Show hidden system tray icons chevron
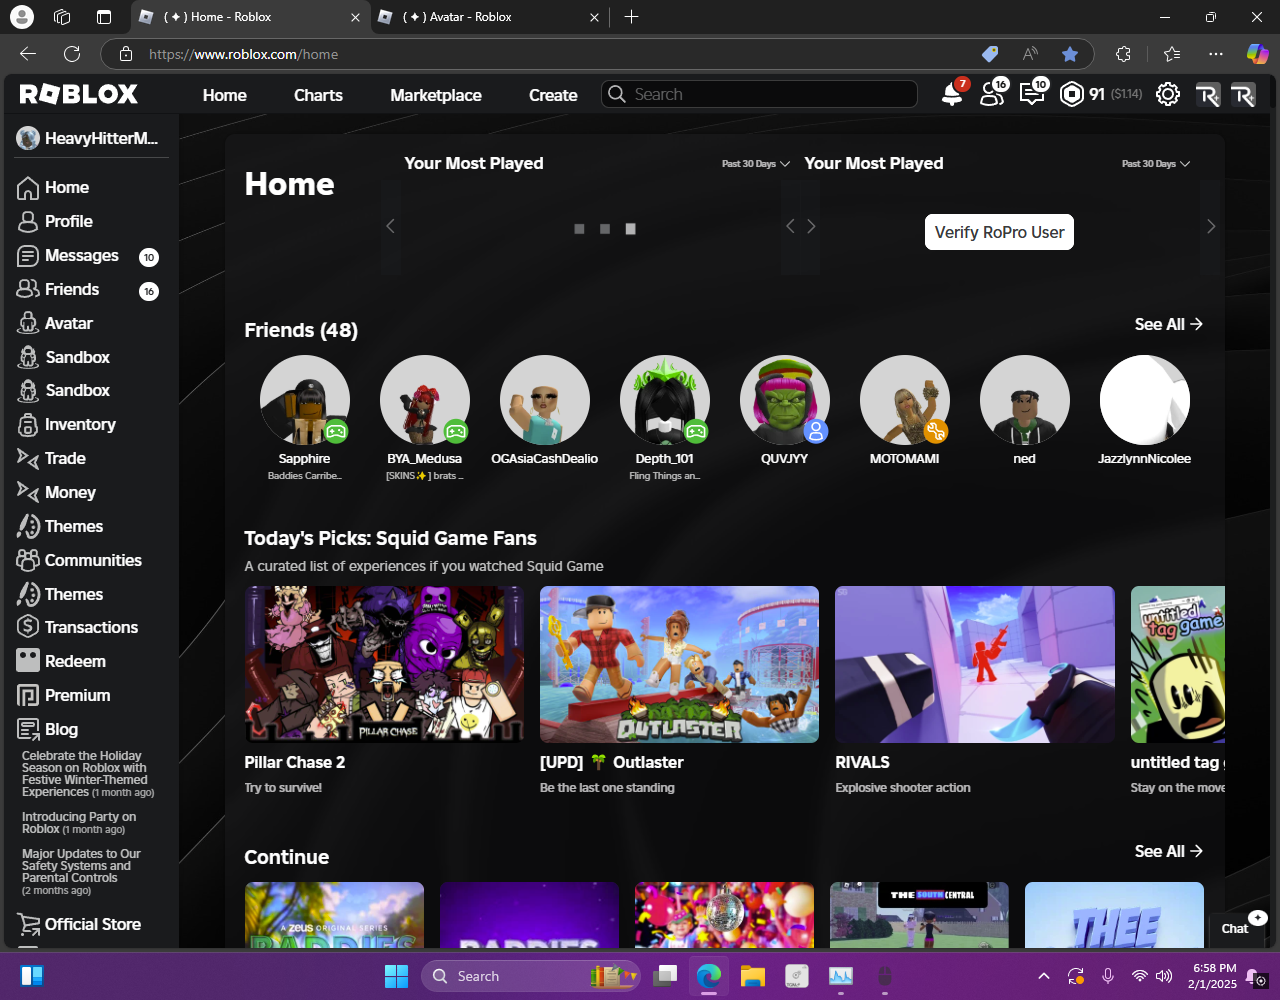1280x1000 pixels. 1044,976
